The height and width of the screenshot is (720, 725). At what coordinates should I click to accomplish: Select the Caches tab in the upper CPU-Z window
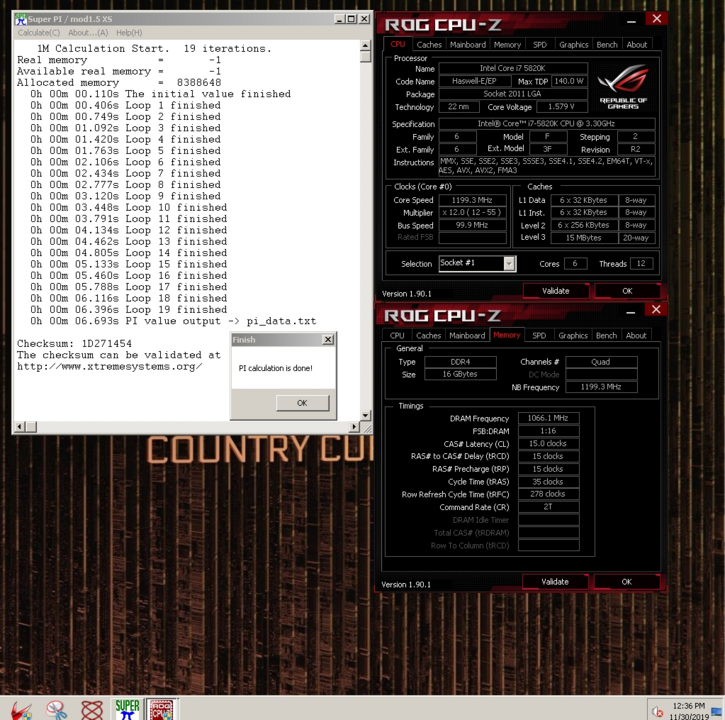(429, 45)
